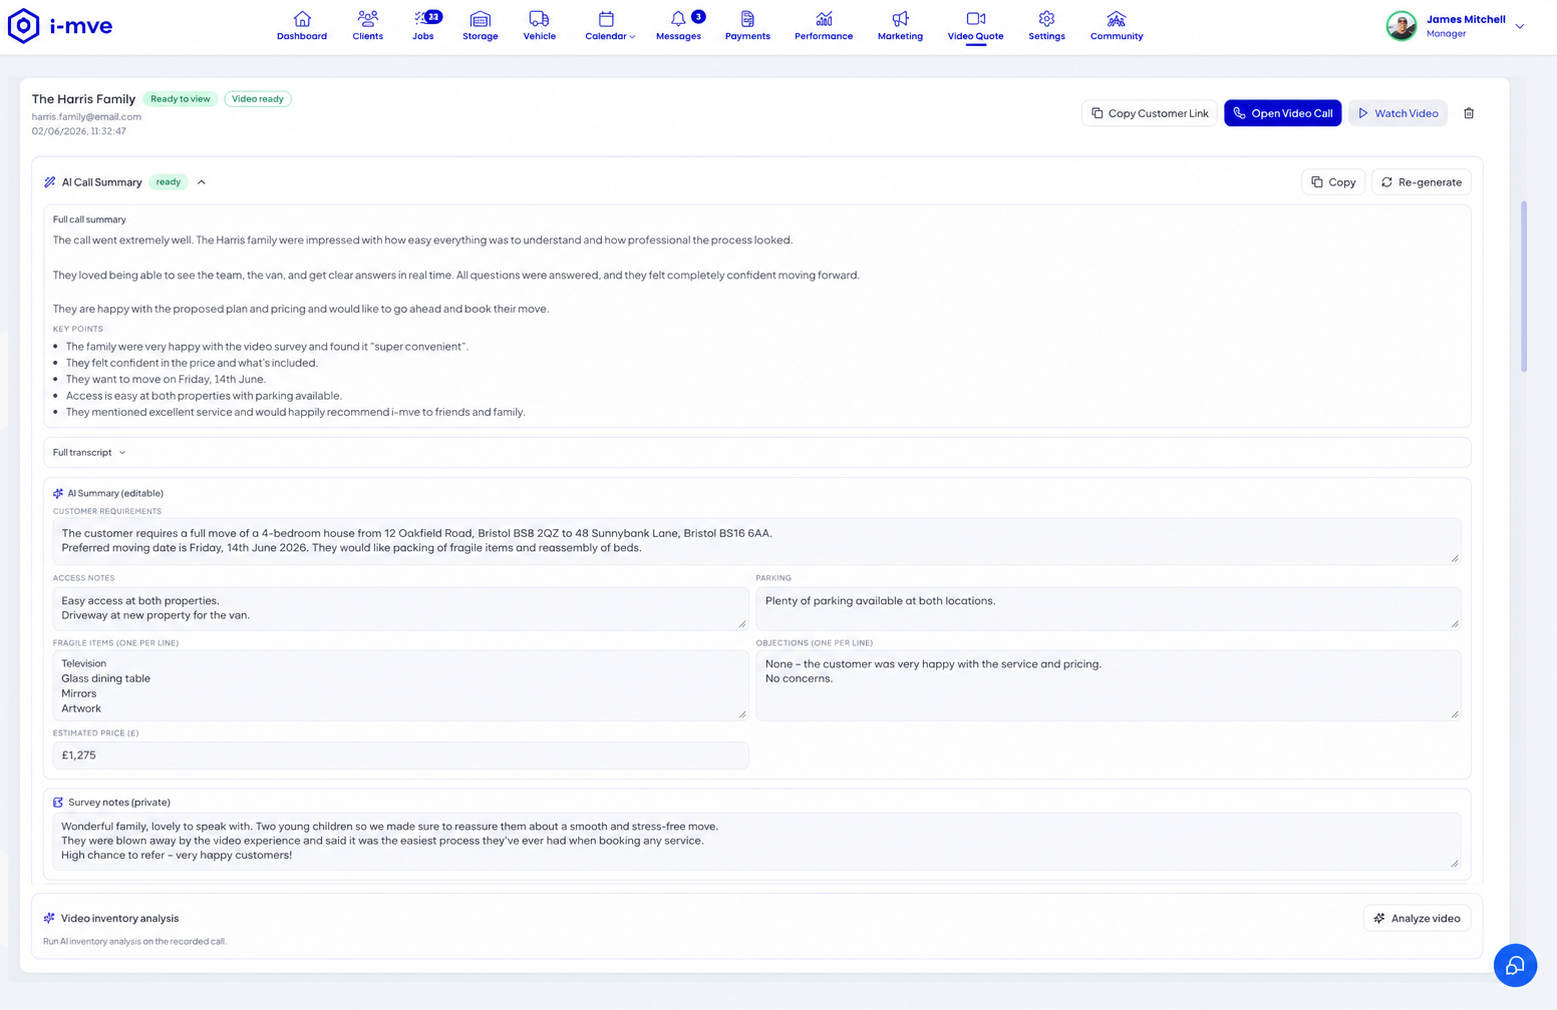This screenshot has width=1557, height=1010.
Task: Click the Objections text field
Action: click(x=1108, y=685)
